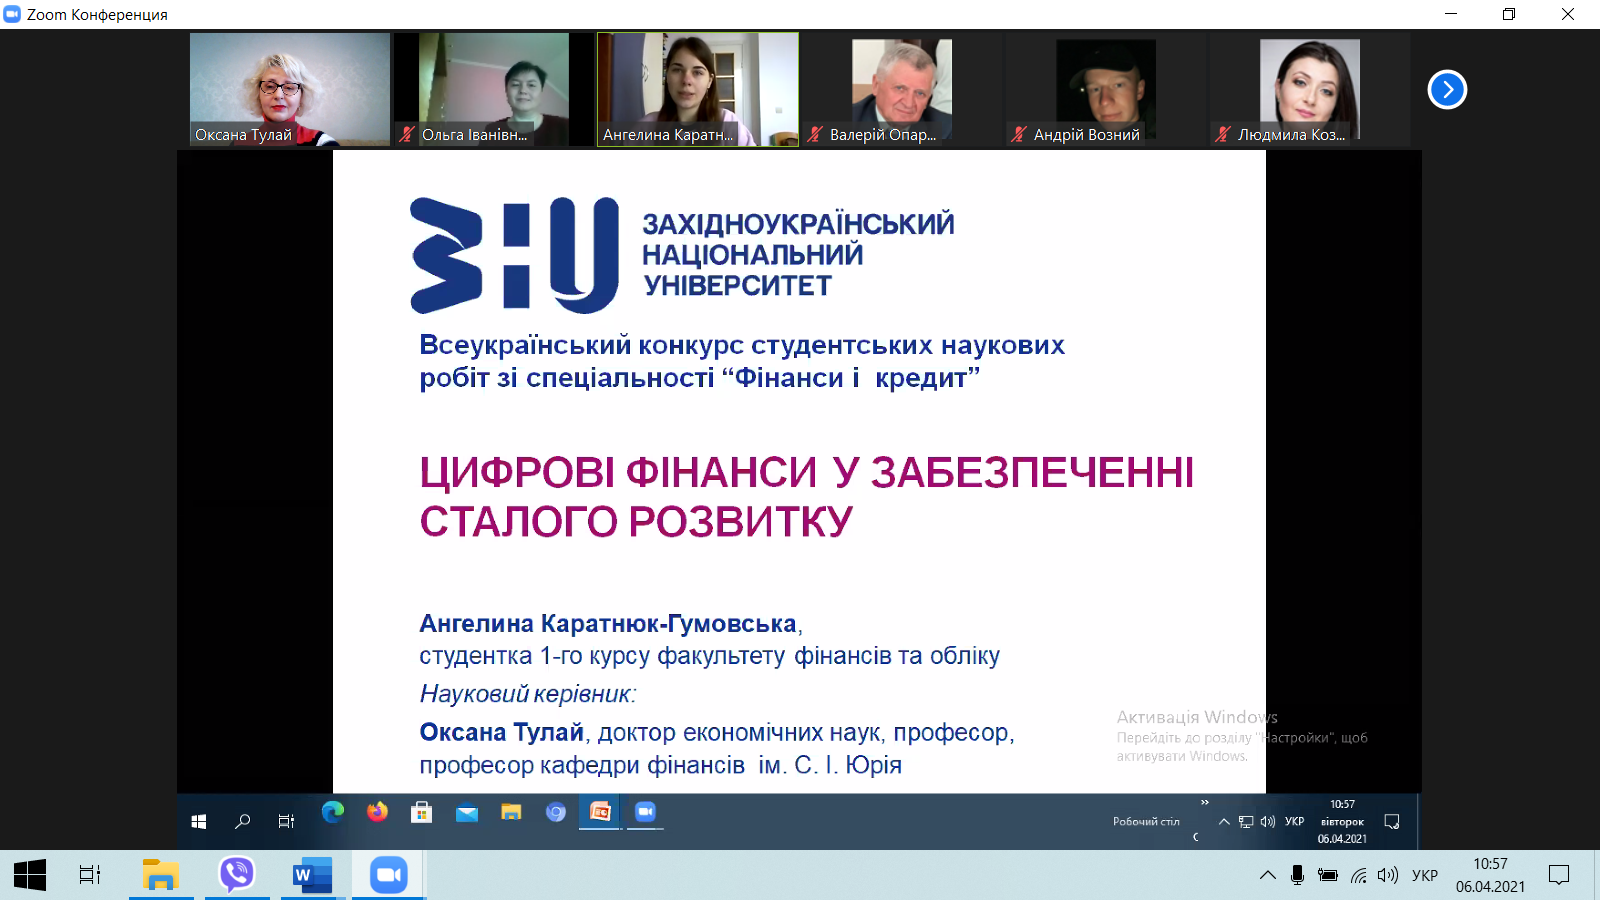Open Firefox in shared screen taskbar

pyautogui.click(x=377, y=812)
